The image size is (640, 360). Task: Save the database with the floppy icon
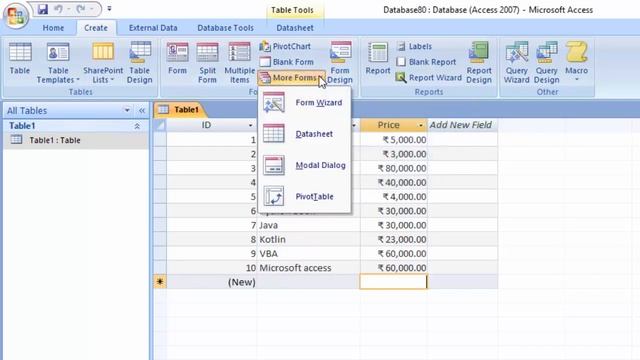pos(42,9)
